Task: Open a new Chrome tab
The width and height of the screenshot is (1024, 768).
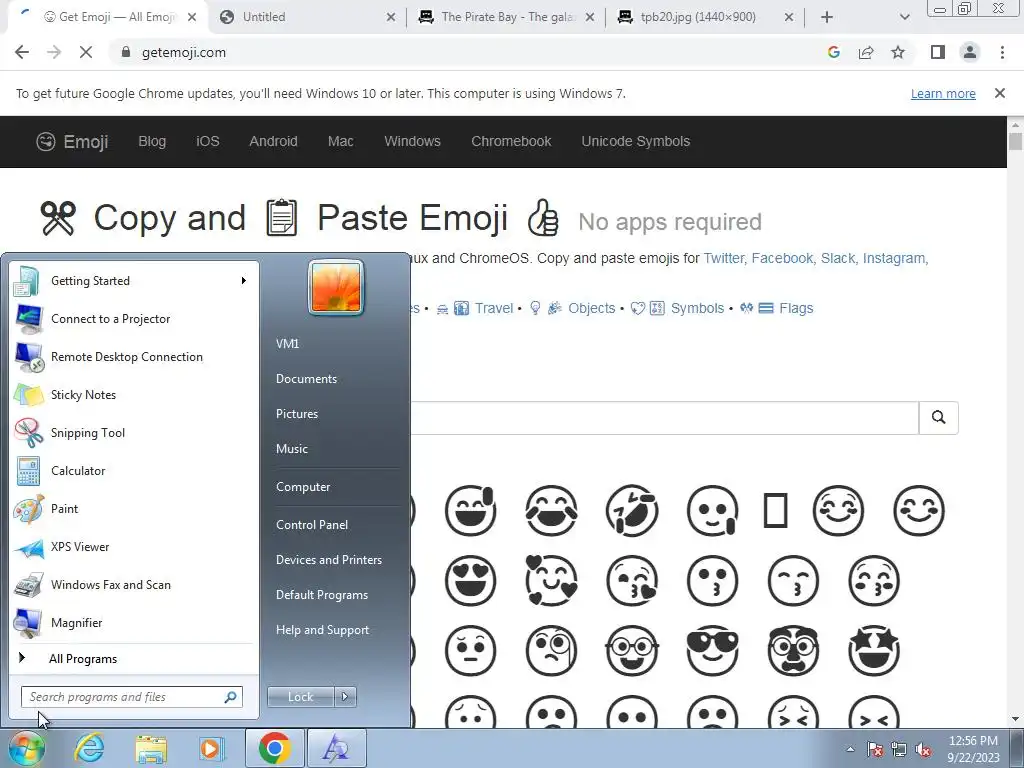Action: pos(827,17)
